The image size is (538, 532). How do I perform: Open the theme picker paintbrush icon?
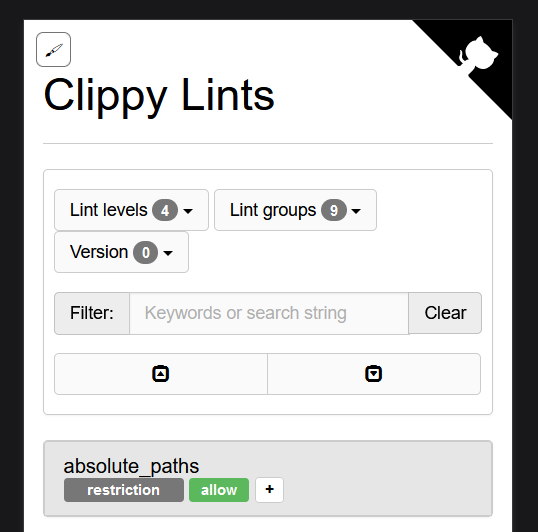point(54,49)
